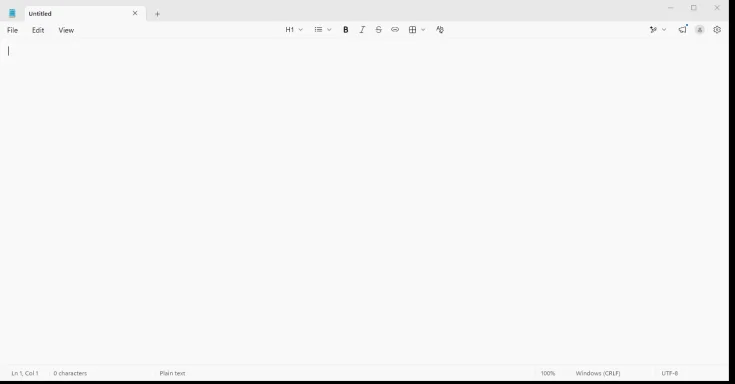Close the Notepad window
Viewport: 735px width, 384px height.
click(717, 8)
